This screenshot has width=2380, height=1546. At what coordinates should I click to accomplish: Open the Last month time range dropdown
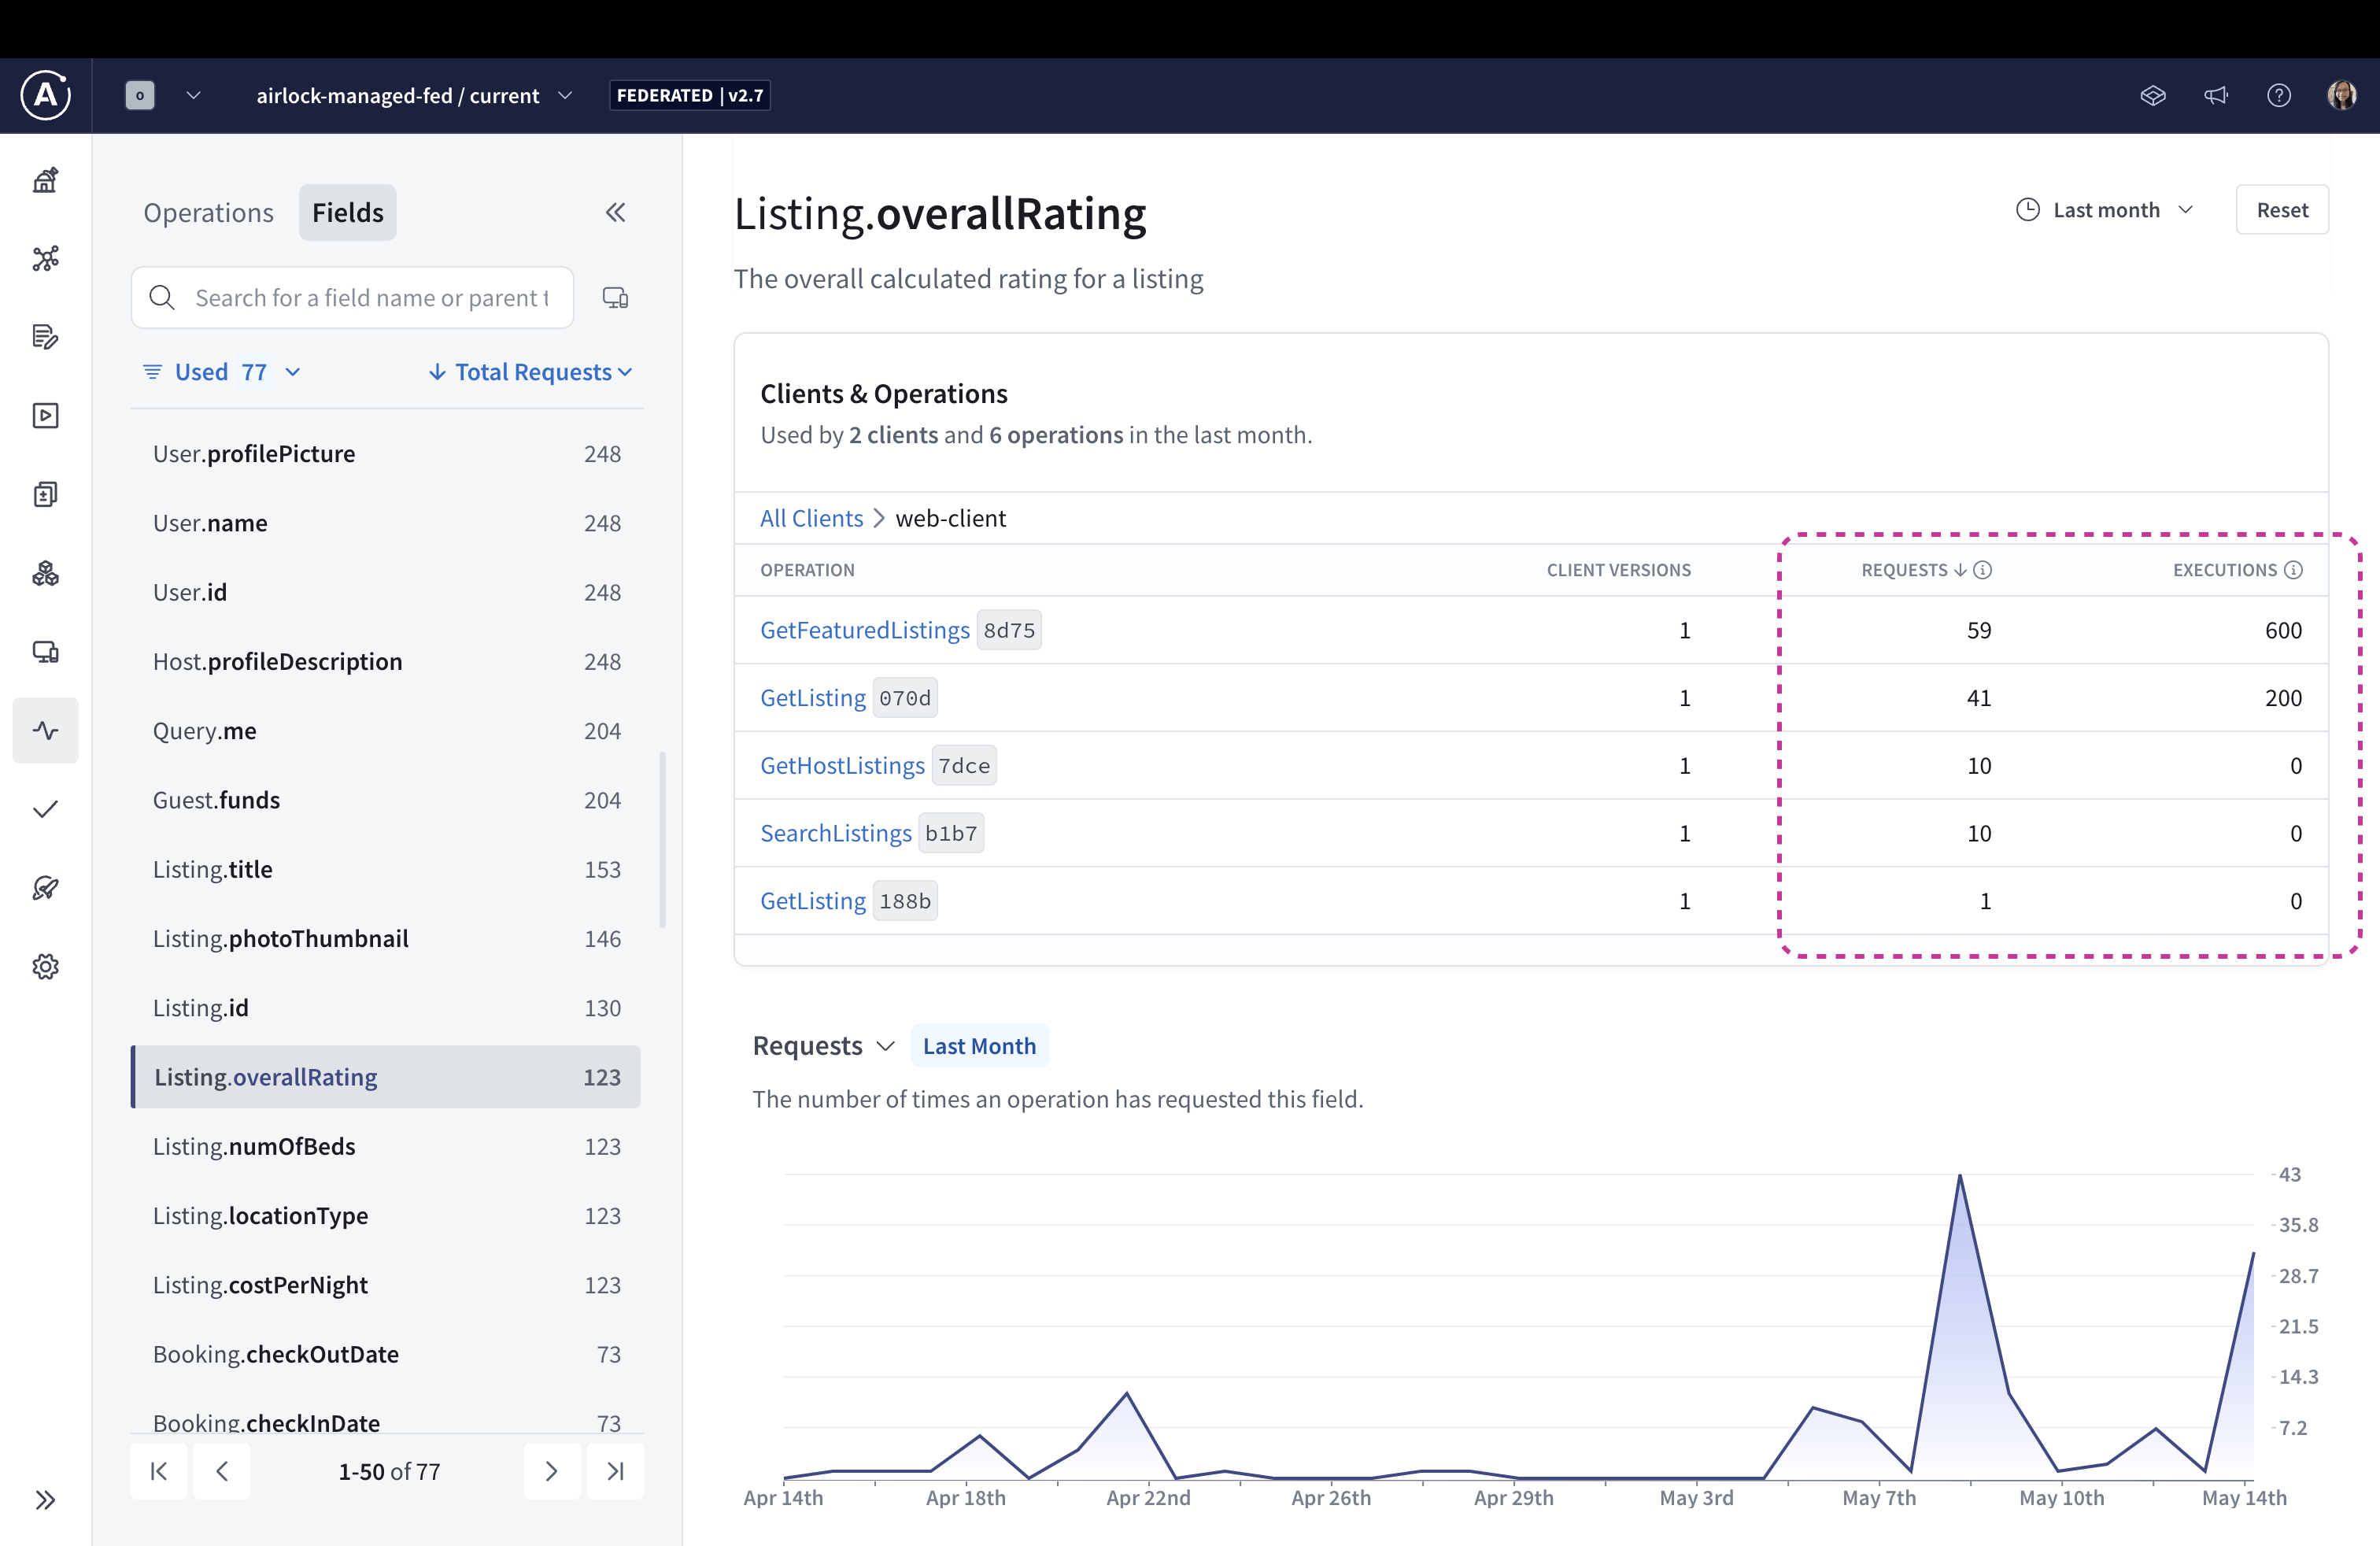(x=2104, y=209)
